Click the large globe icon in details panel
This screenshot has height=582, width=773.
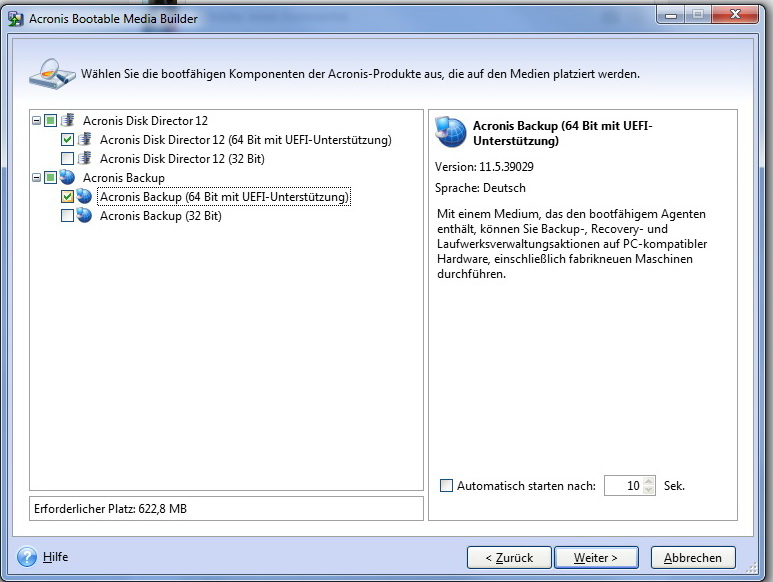pos(450,133)
